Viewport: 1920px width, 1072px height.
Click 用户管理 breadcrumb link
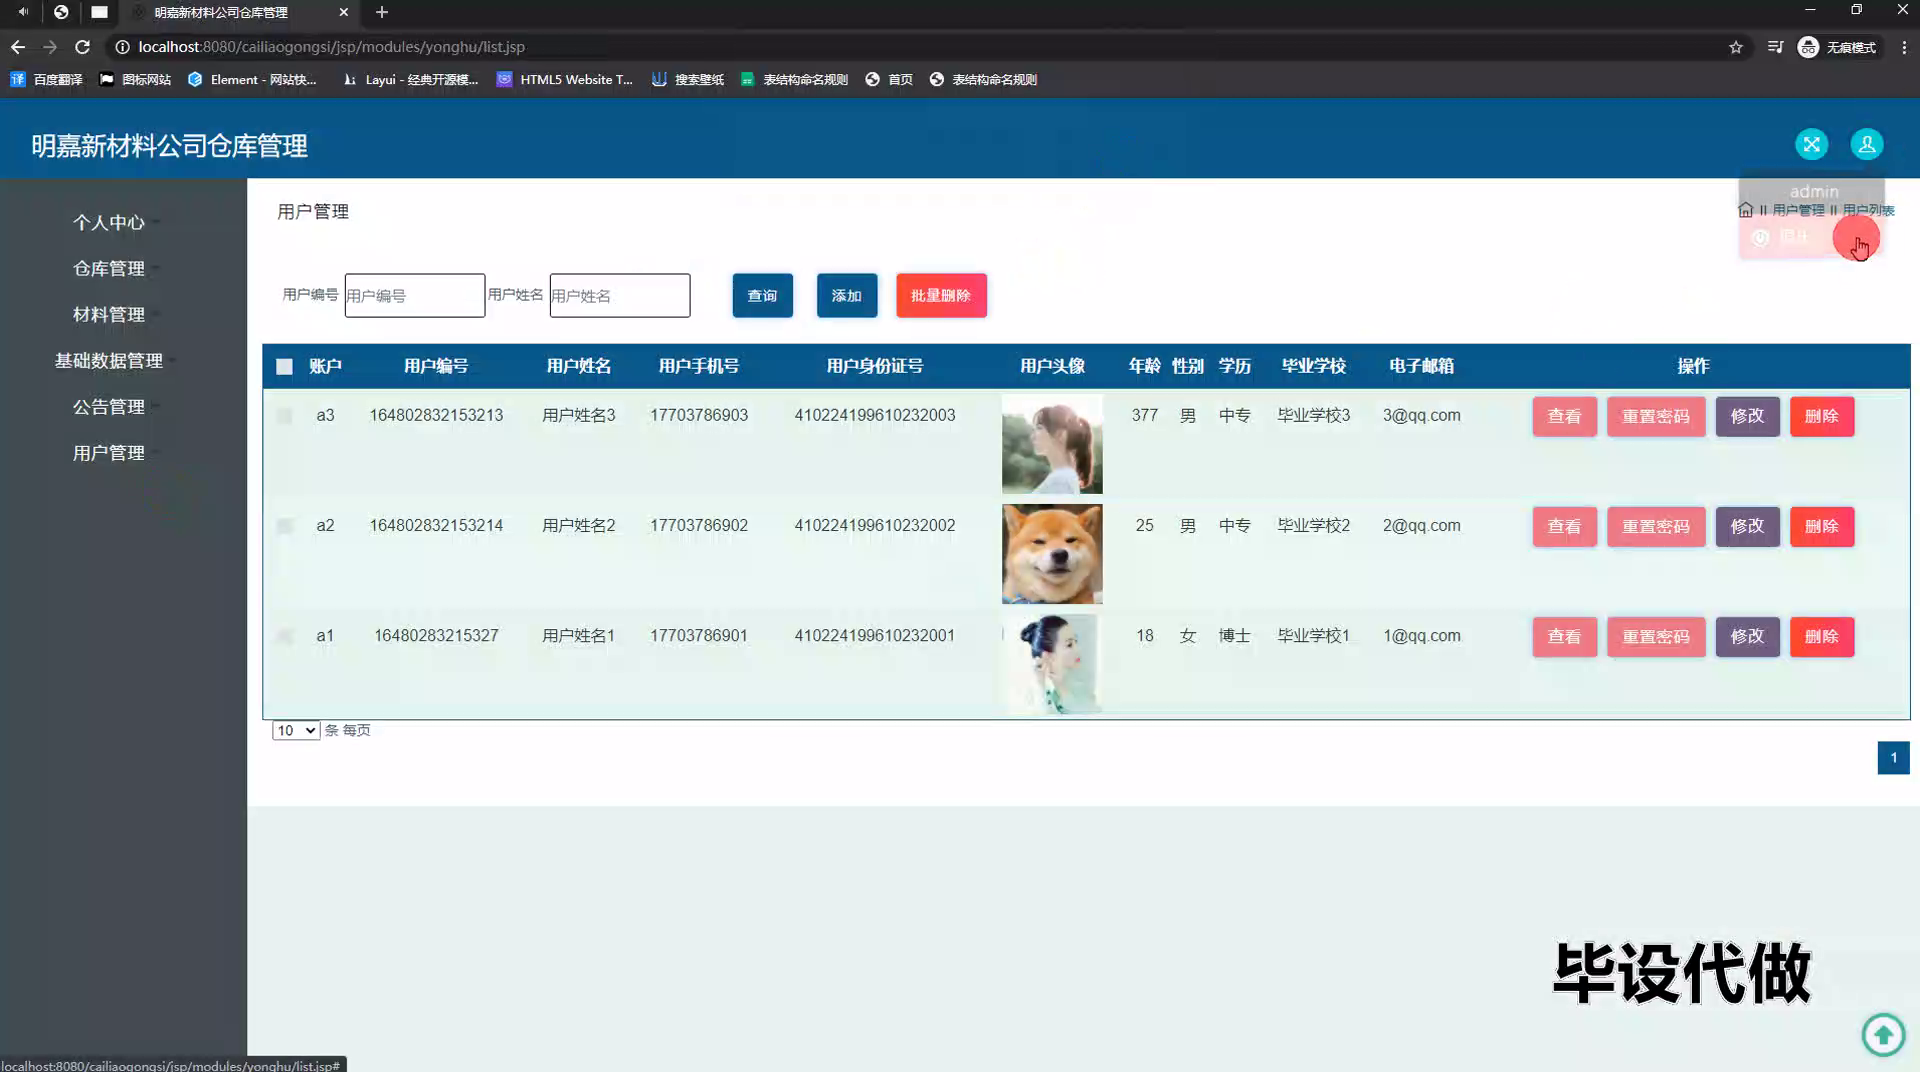point(1798,210)
